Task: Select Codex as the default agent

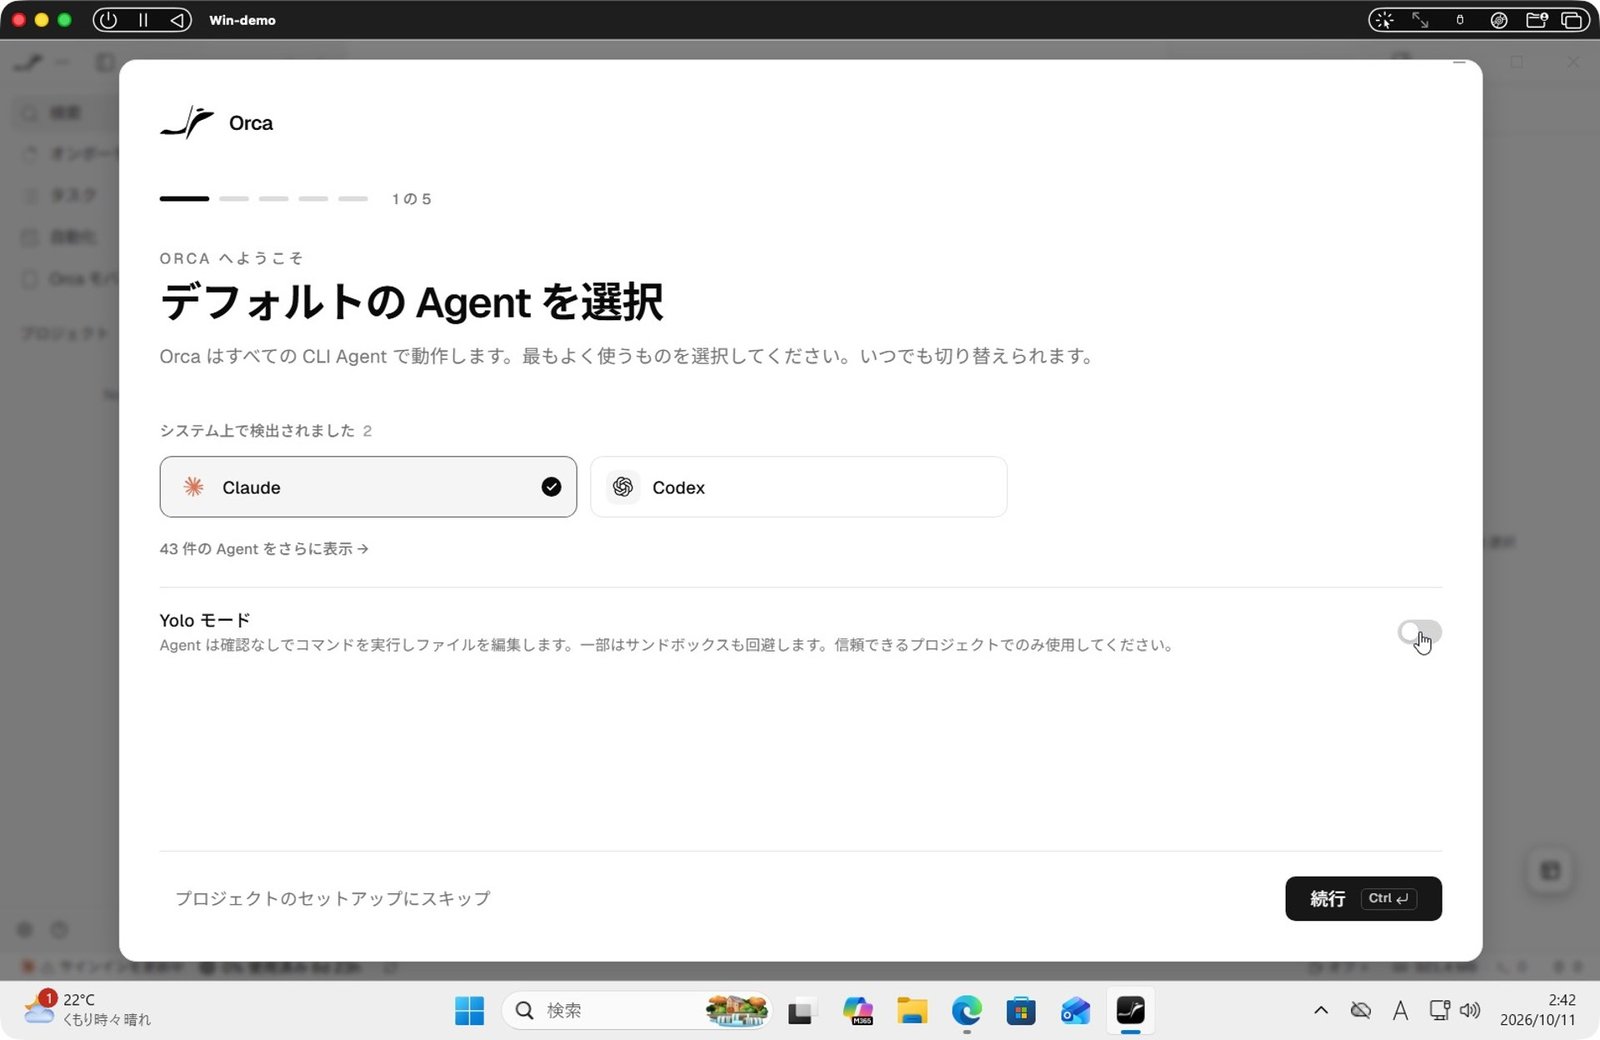Action: [x=798, y=487]
